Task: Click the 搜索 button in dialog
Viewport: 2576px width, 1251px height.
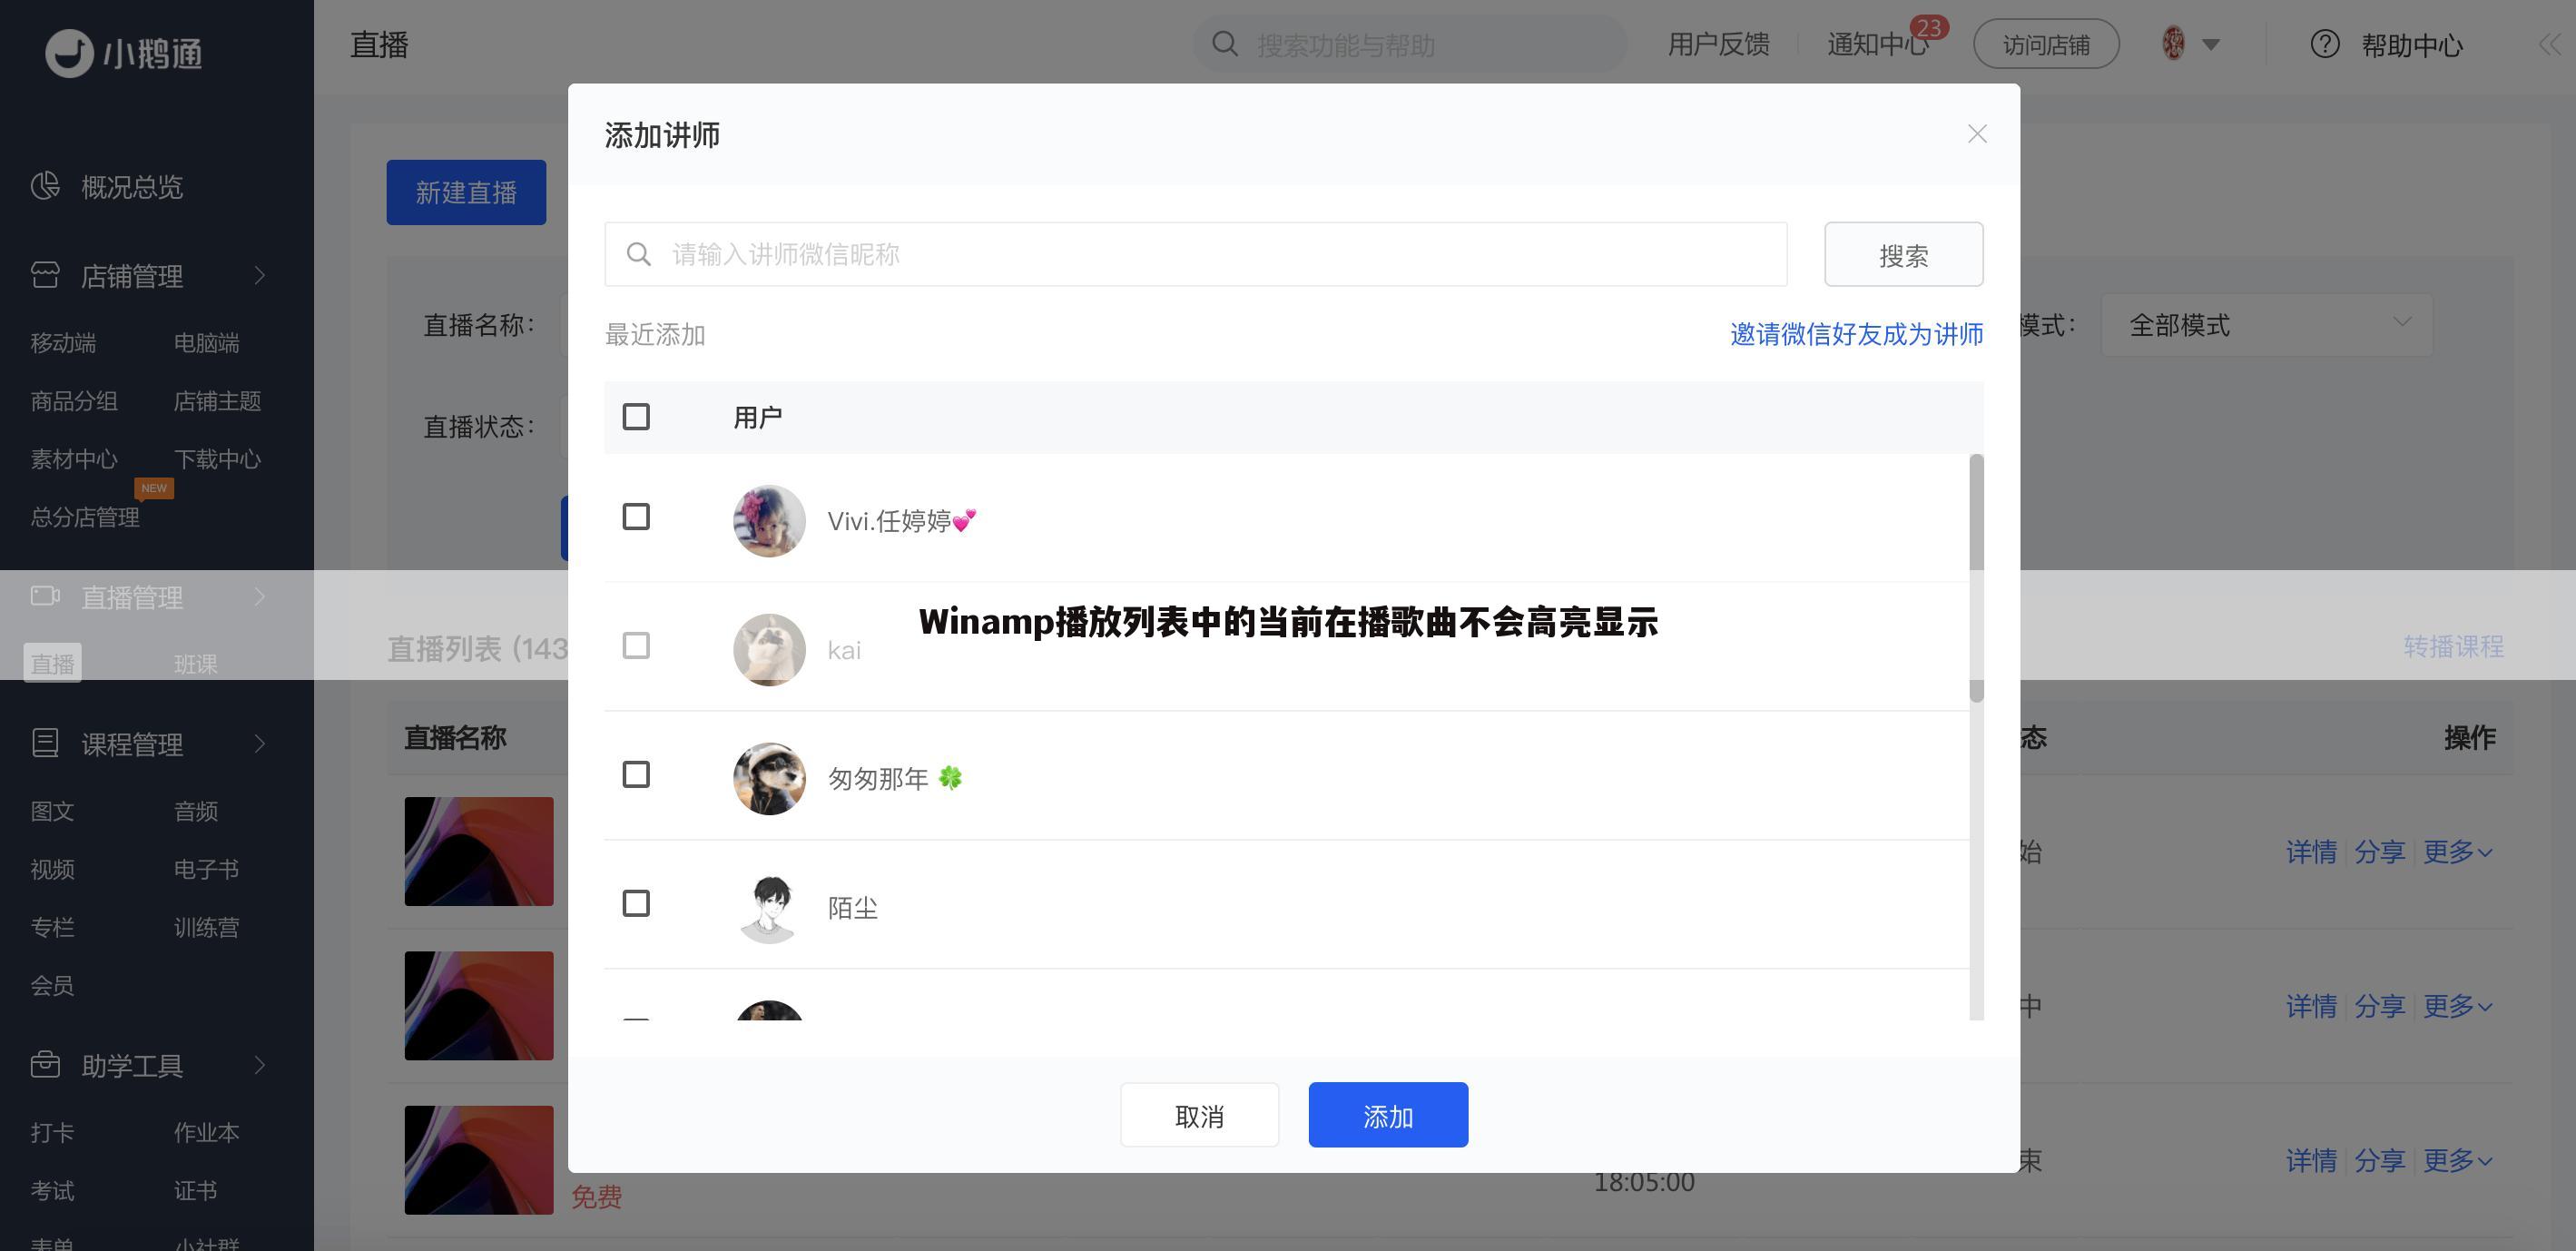Action: (1903, 255)
